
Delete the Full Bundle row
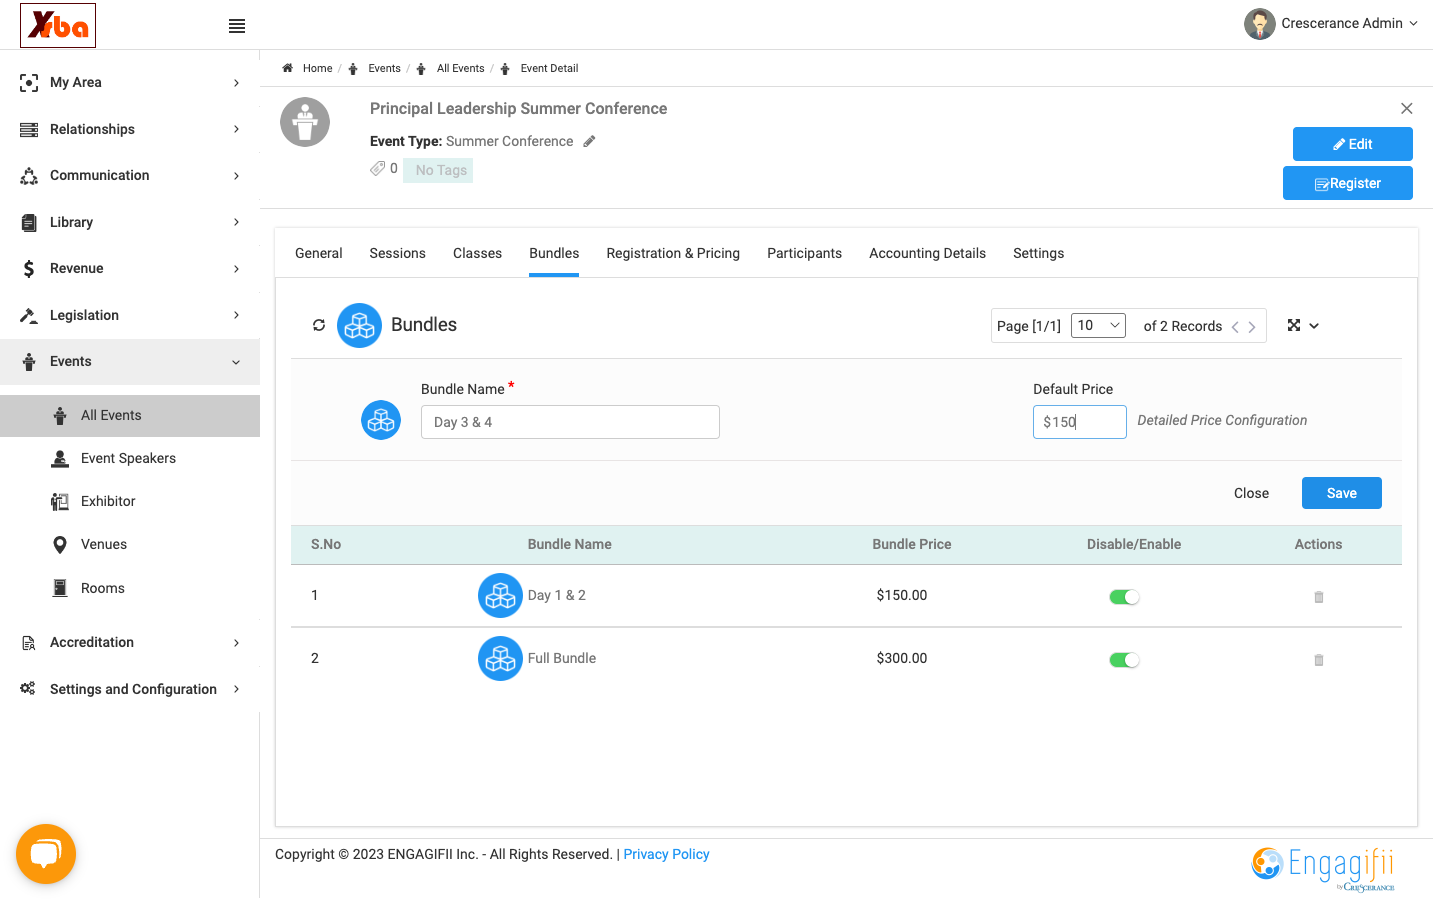1319,660
